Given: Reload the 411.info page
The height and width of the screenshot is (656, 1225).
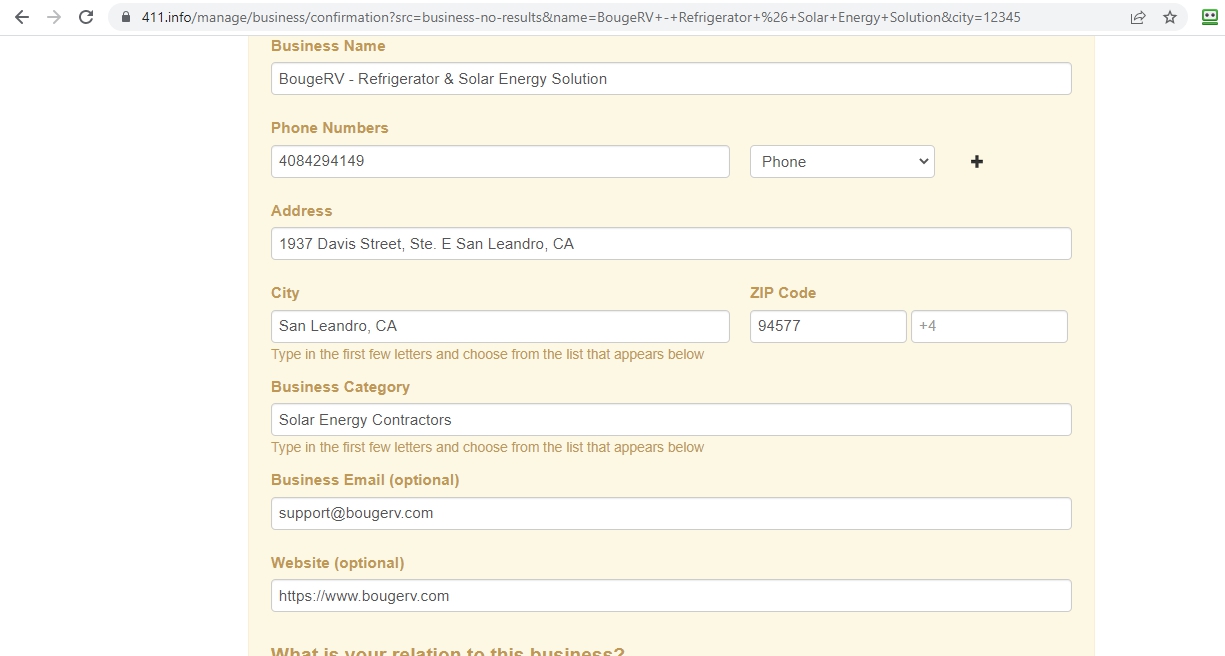Looking at the screenshot, I should tap(86, 17).
